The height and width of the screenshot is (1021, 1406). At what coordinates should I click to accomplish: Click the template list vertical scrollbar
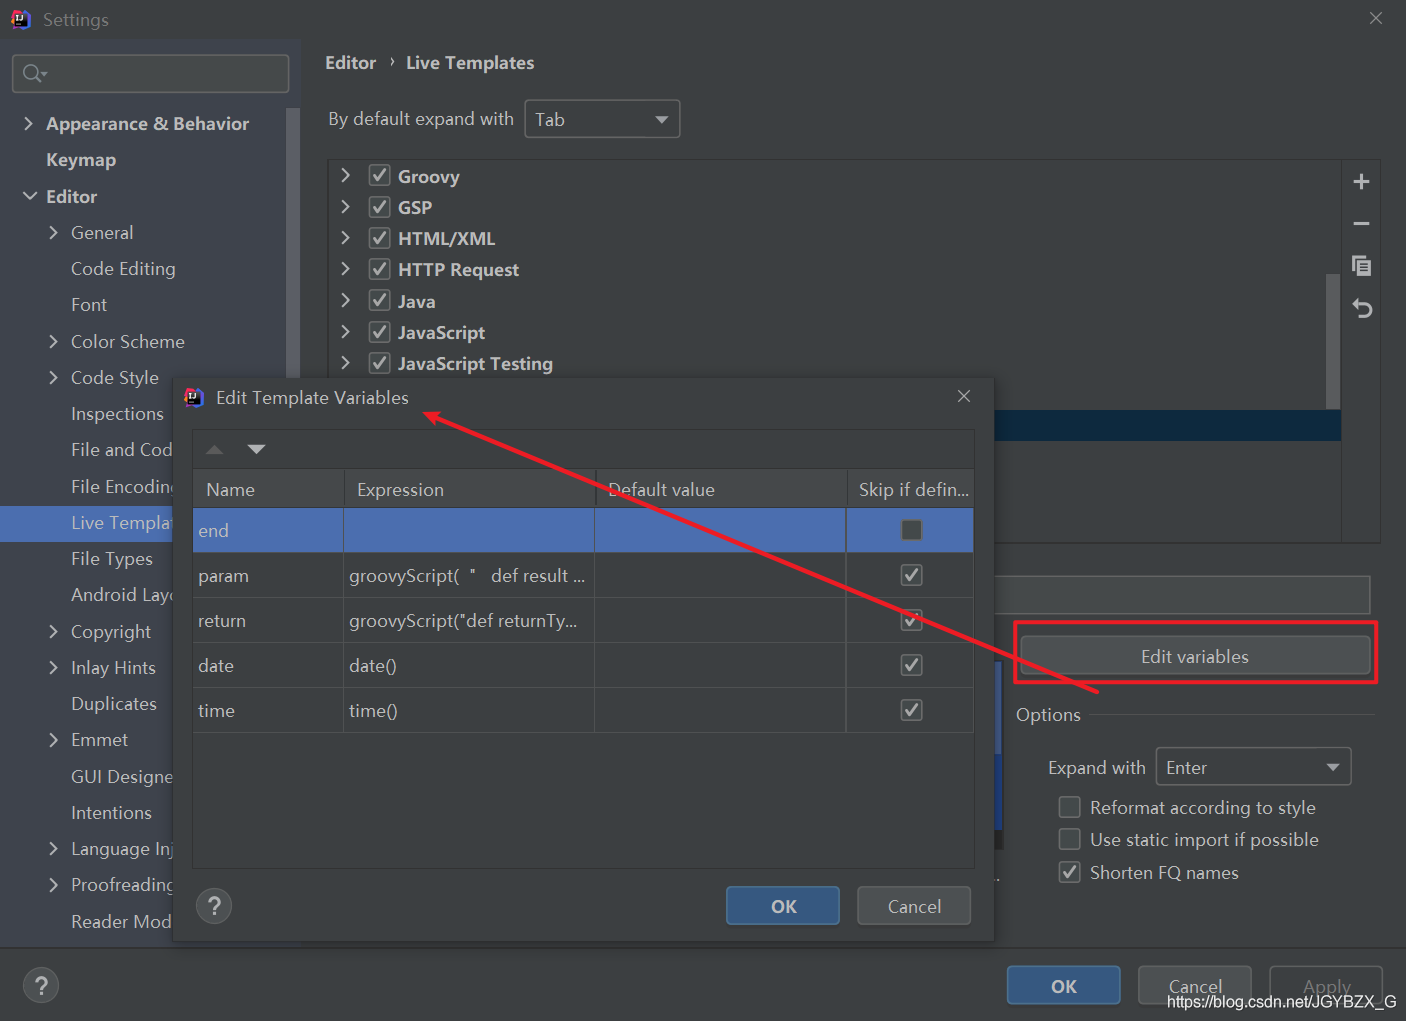pyautogui.click(x=1332, y=340)
